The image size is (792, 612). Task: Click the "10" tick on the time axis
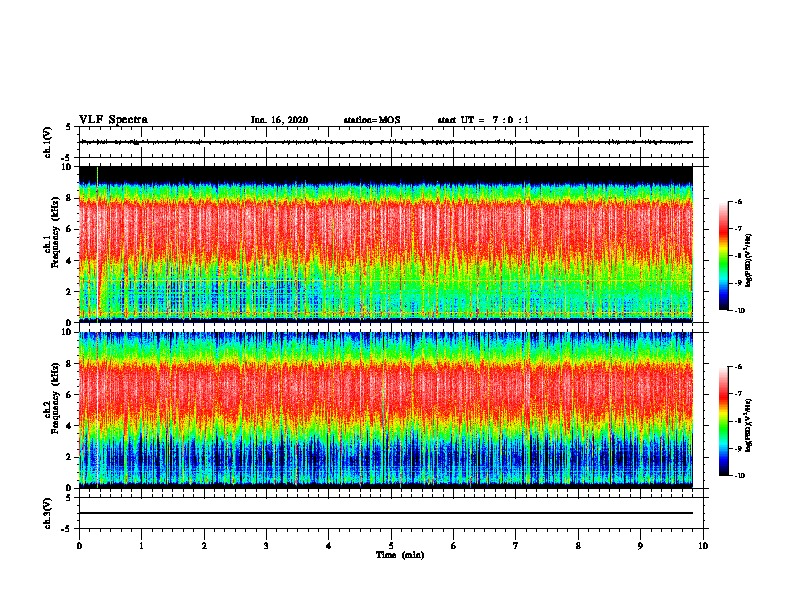(x=703, y=546)
